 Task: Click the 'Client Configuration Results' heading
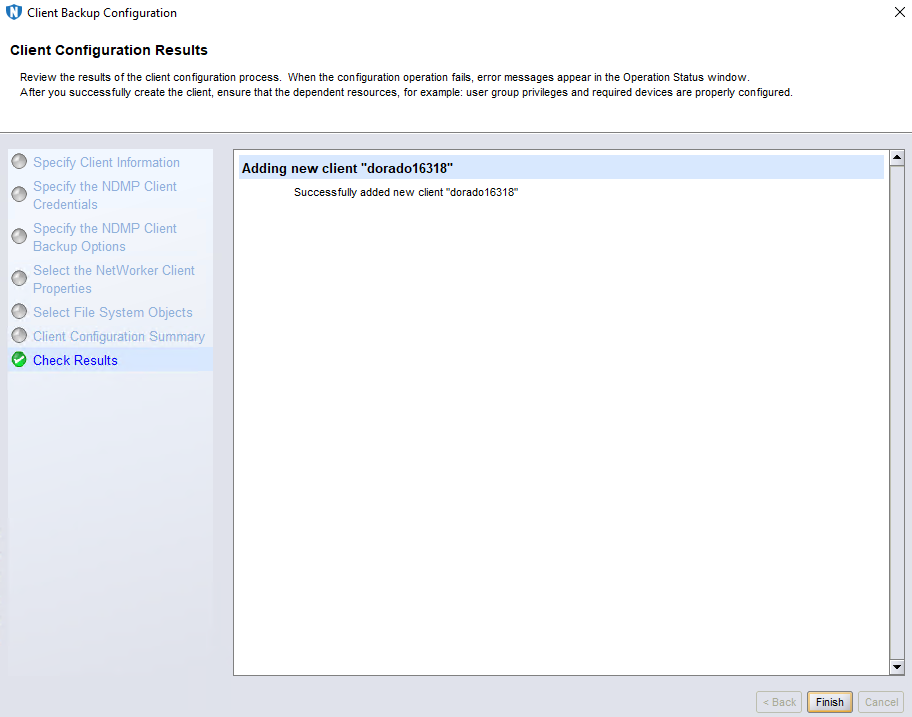(109, 50)
